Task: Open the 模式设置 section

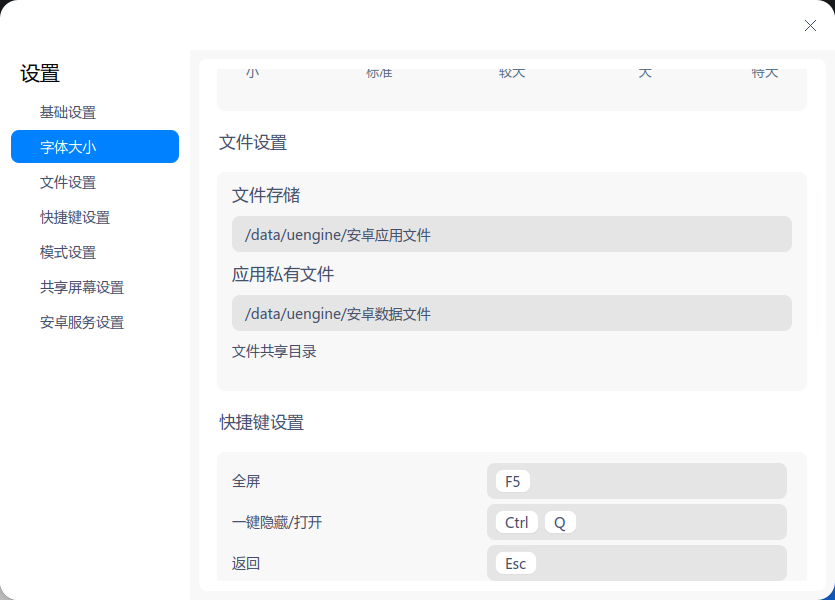Action: tap(70, 252)
